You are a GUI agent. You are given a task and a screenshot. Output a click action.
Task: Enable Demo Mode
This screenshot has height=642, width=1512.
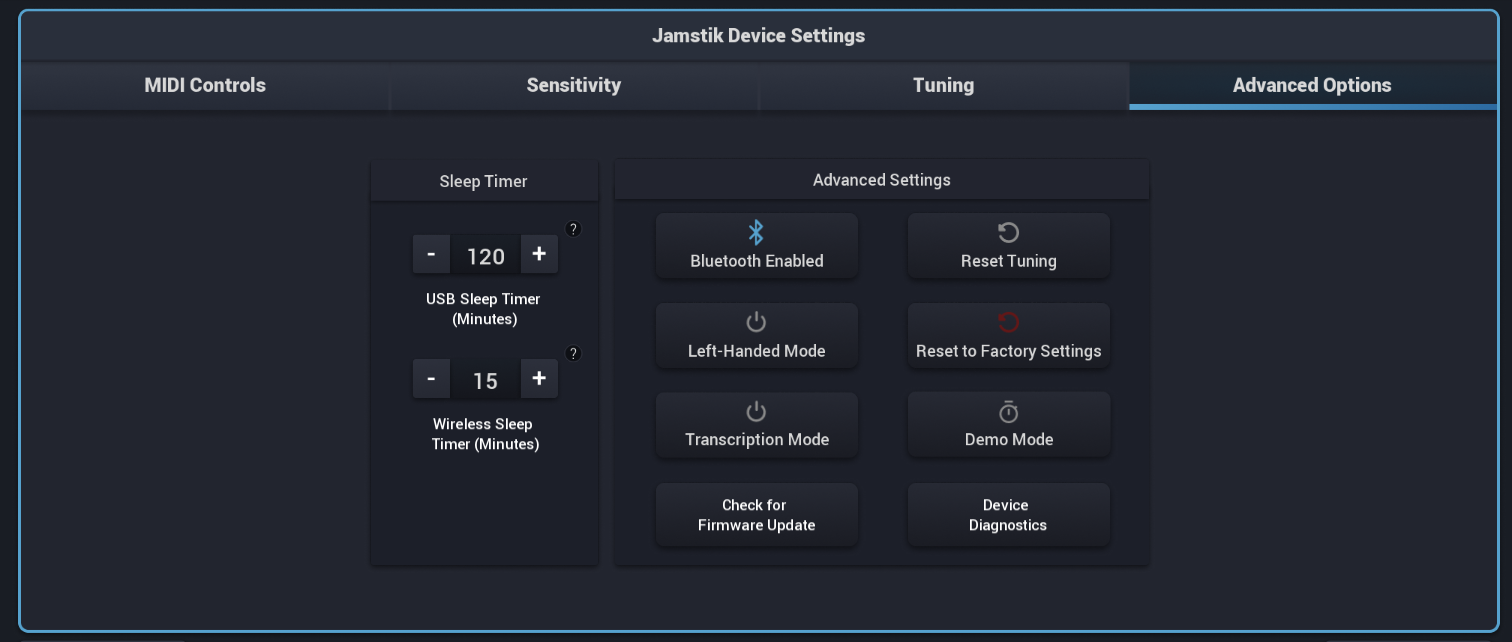(x=1009, y=425)
